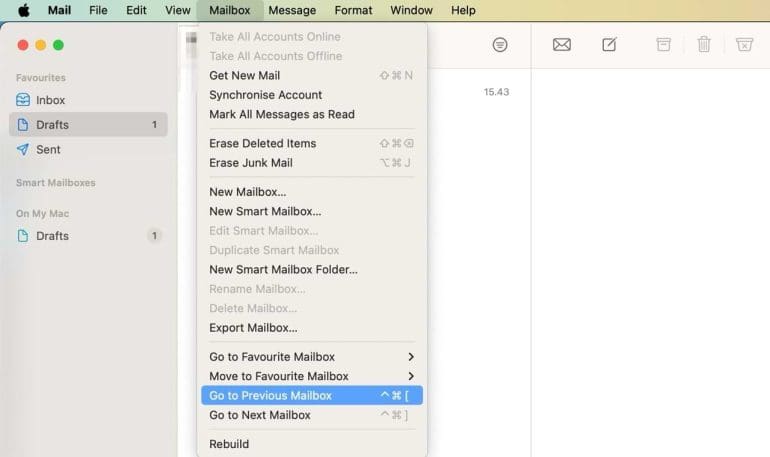Select Sent mailbox in sidebar
770x457 pixels.
[x=88, y=150]
